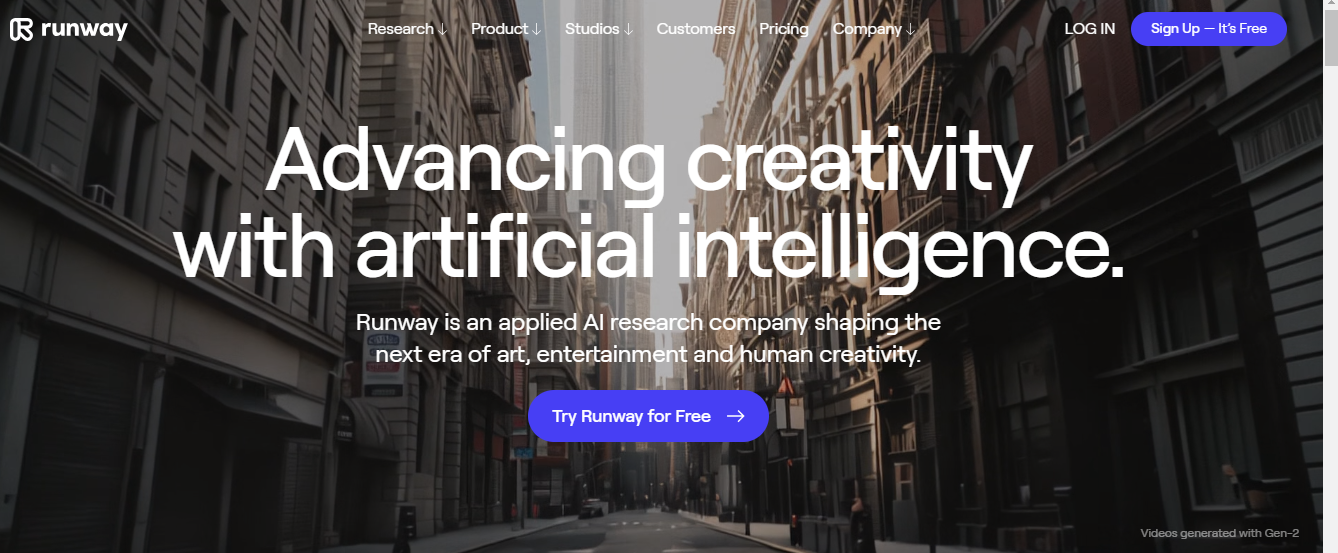This screenshot has width=1338, height=553.
Task: Expand the arrow next to Studios
Action: [x=628, y=30]
